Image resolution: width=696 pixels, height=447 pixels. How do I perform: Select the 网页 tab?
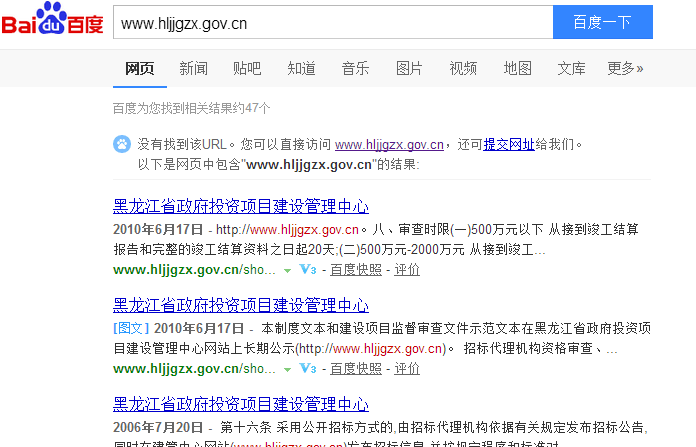pyautogui.click(x=139, y=68)
